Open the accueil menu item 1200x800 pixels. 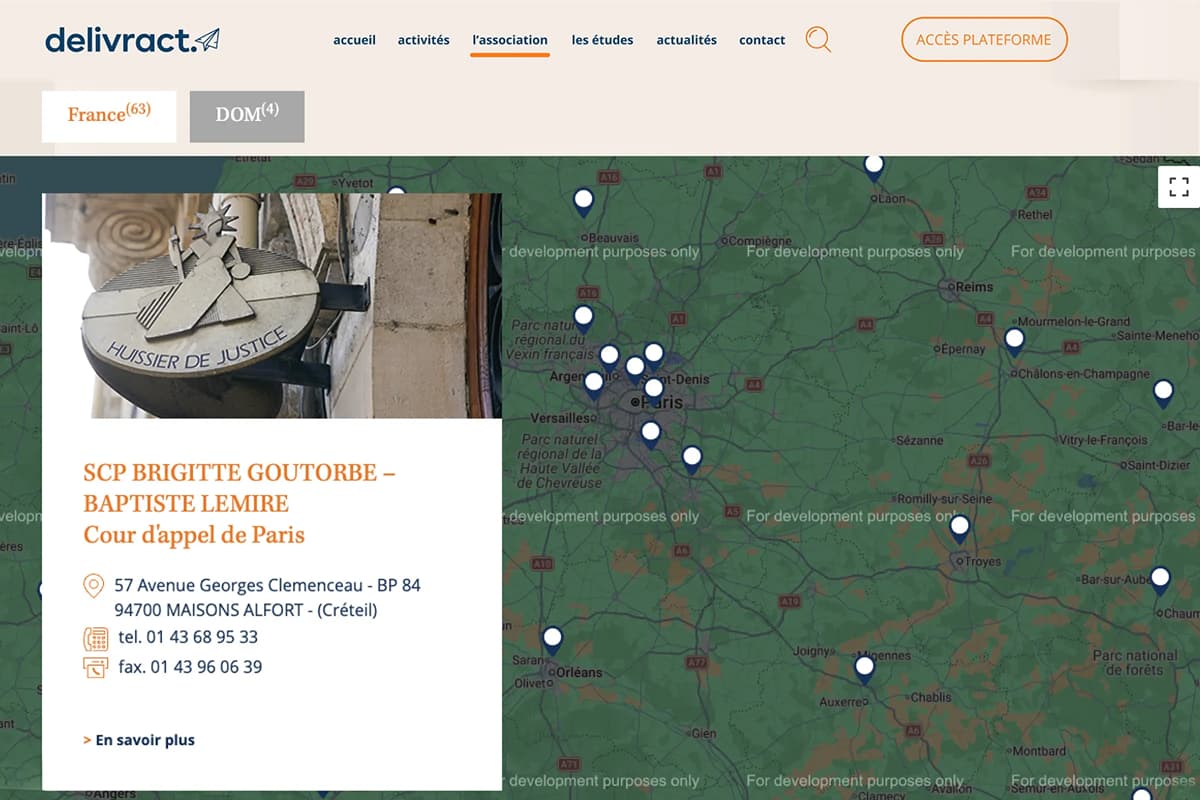pyautogui.click(x=354, y=40)
